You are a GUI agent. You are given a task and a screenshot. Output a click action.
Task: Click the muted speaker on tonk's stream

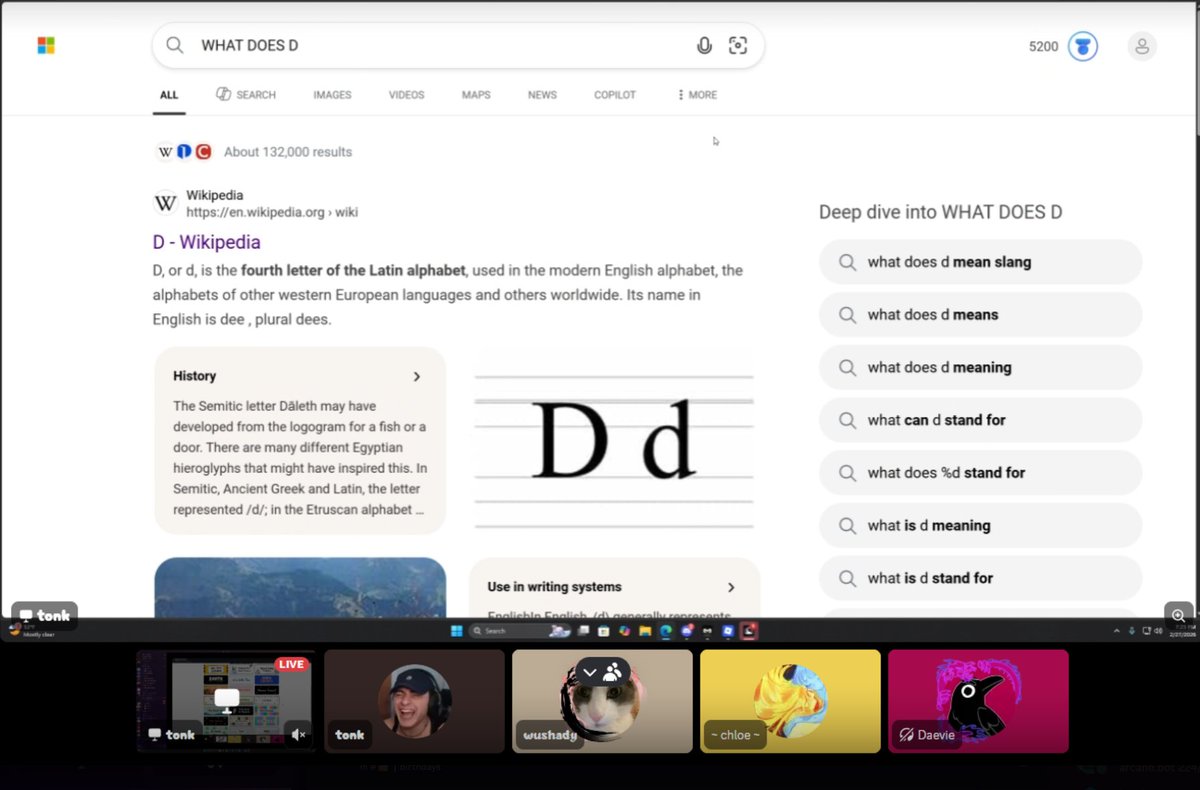[298, 735]
